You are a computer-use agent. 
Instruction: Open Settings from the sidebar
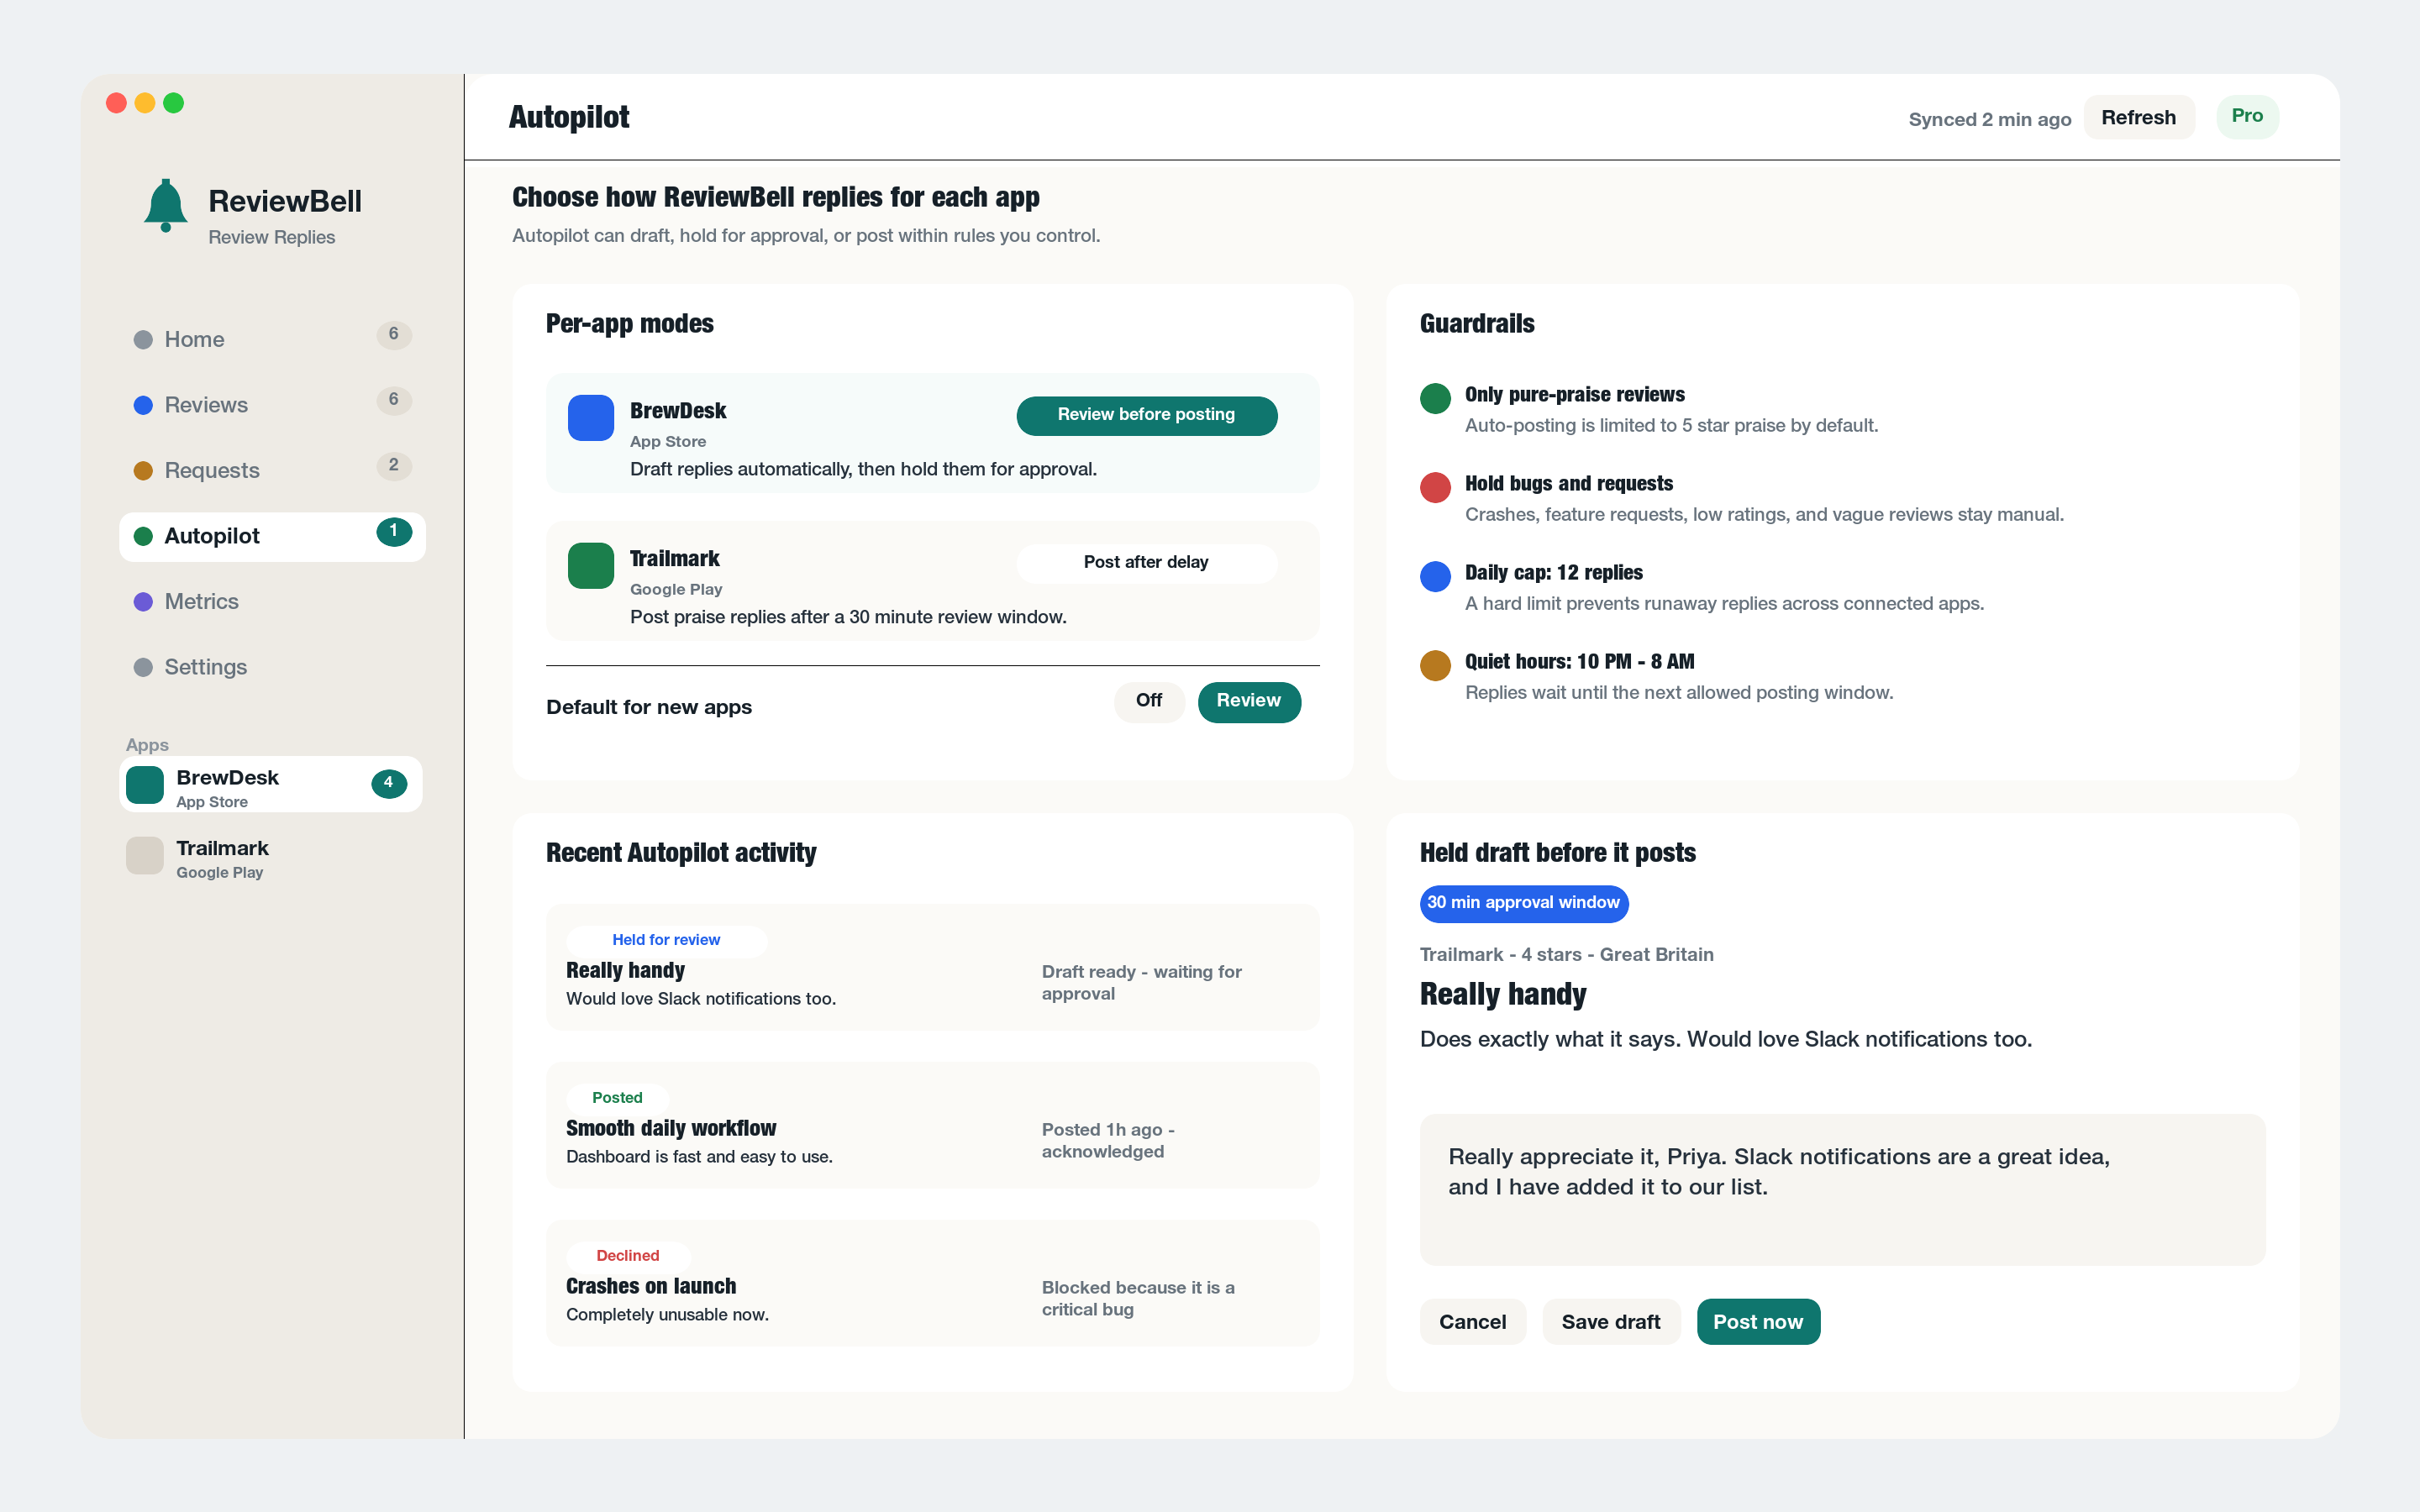(272, 667)
